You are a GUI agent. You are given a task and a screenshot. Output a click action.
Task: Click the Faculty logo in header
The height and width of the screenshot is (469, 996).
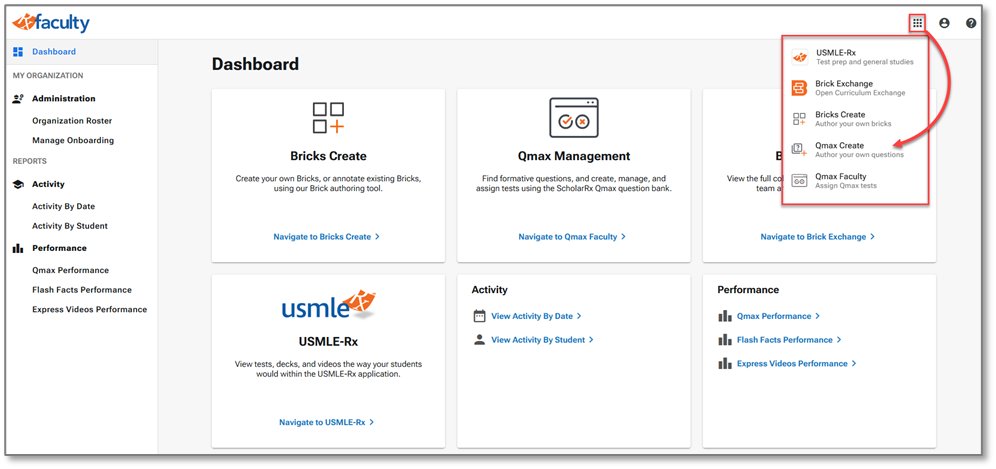tap(51, 22)
